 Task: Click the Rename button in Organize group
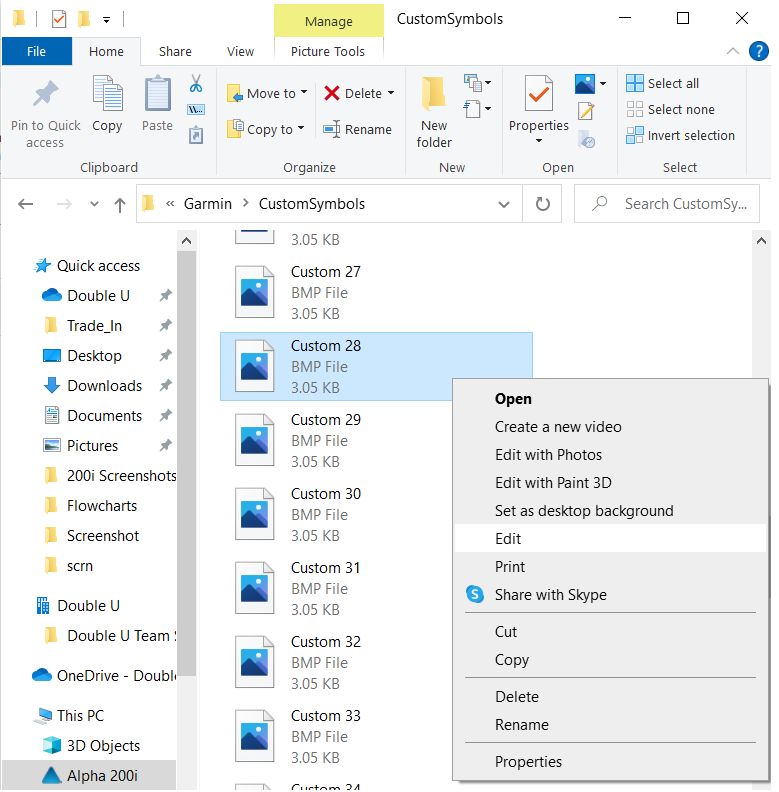357,129
